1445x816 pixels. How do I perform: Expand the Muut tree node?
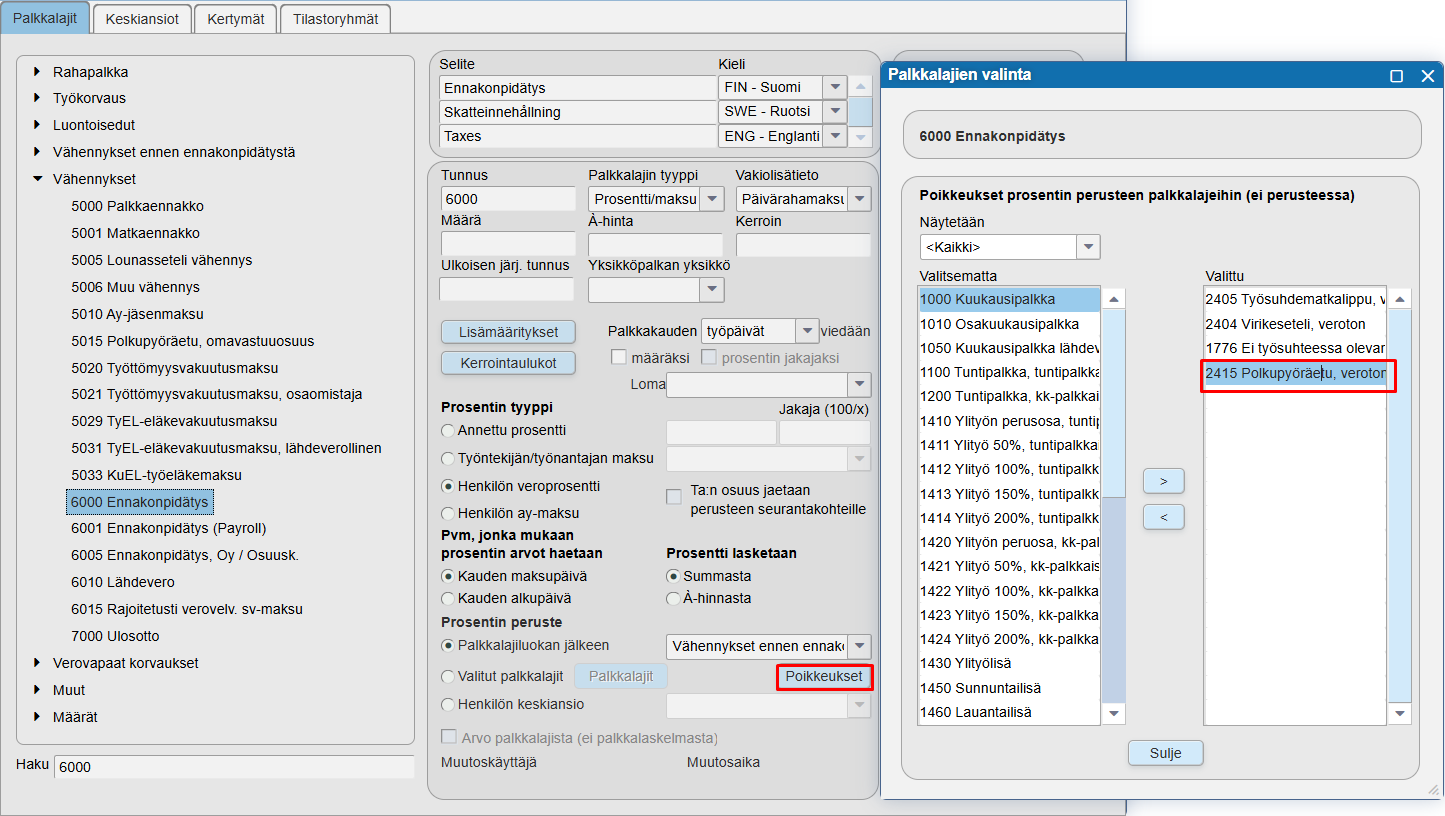[x=38, y=690]
